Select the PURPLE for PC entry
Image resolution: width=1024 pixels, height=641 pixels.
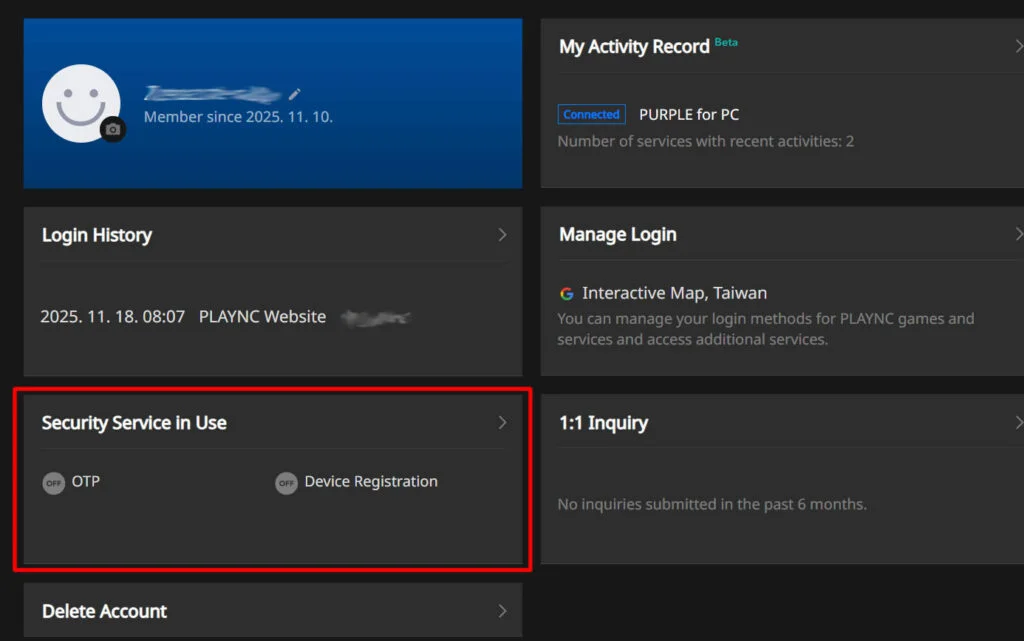(689, 115)
